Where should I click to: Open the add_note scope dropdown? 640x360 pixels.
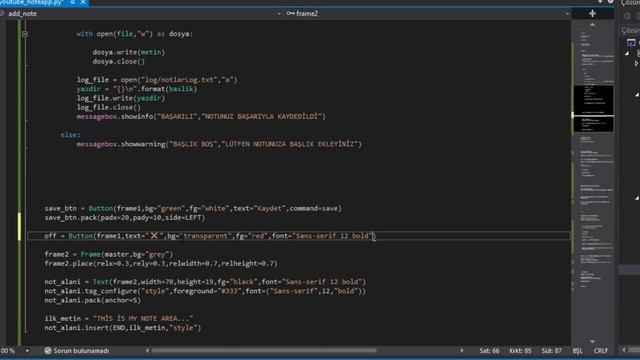(x=141, y=13)
